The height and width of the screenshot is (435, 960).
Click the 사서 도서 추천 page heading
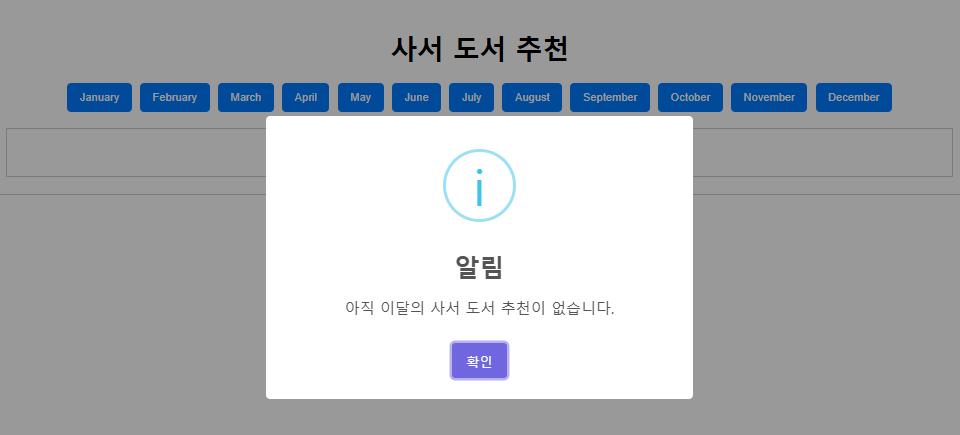tap(479, 49)
